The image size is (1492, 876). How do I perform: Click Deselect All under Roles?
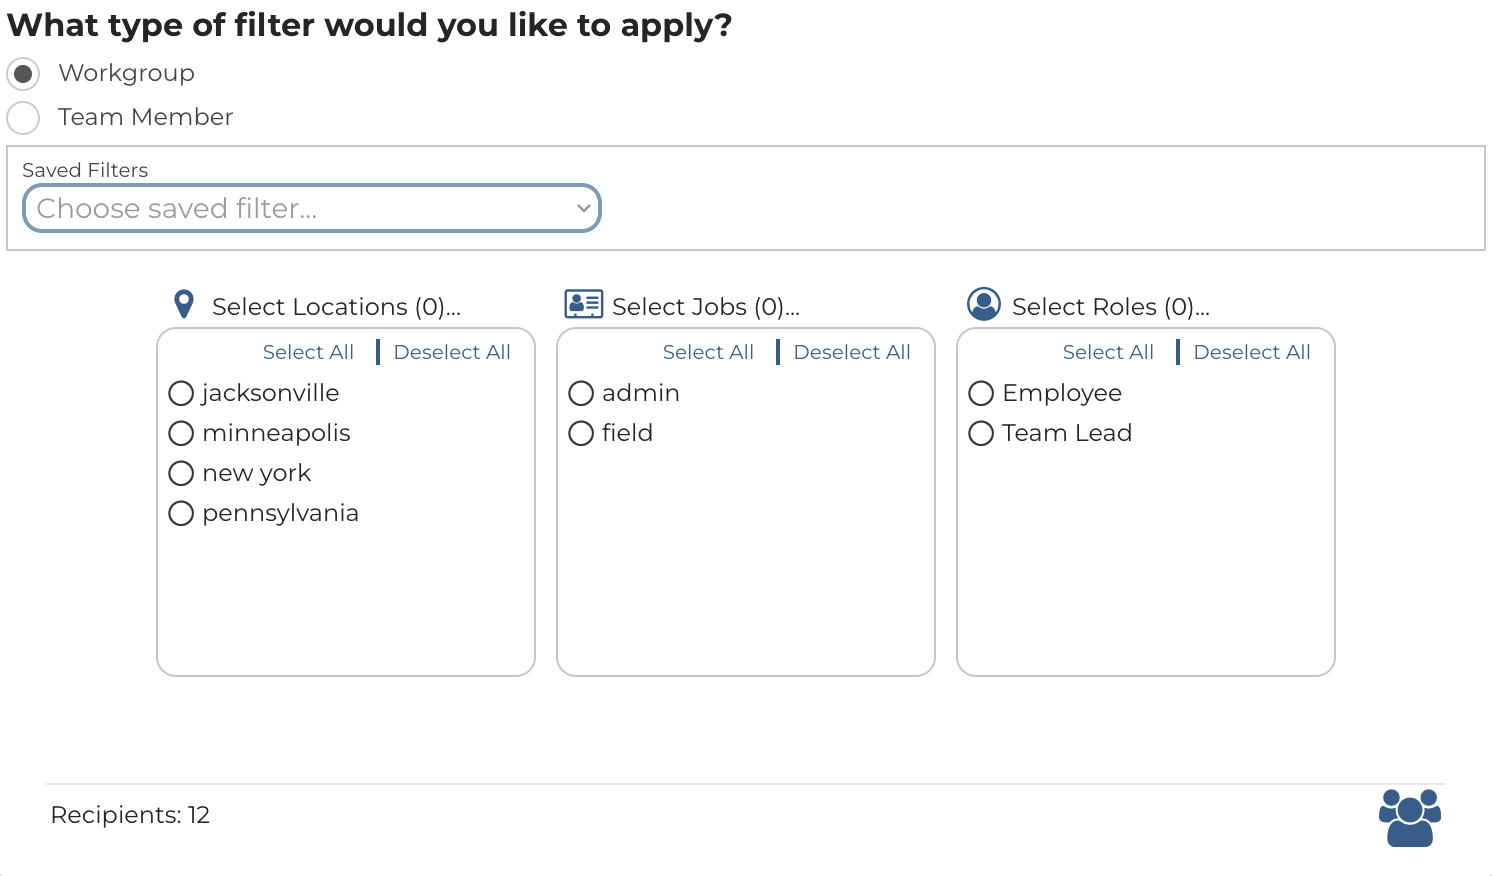1252,352
